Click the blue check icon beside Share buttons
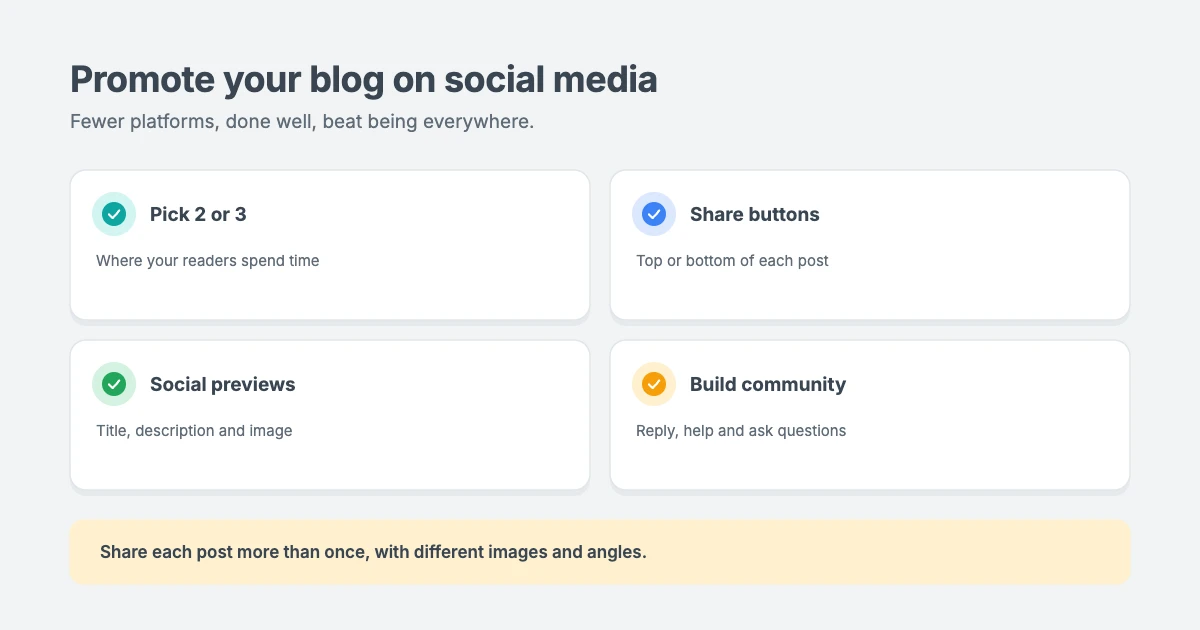The height and width of the screenshot is (630, 1200). [654, 214]
